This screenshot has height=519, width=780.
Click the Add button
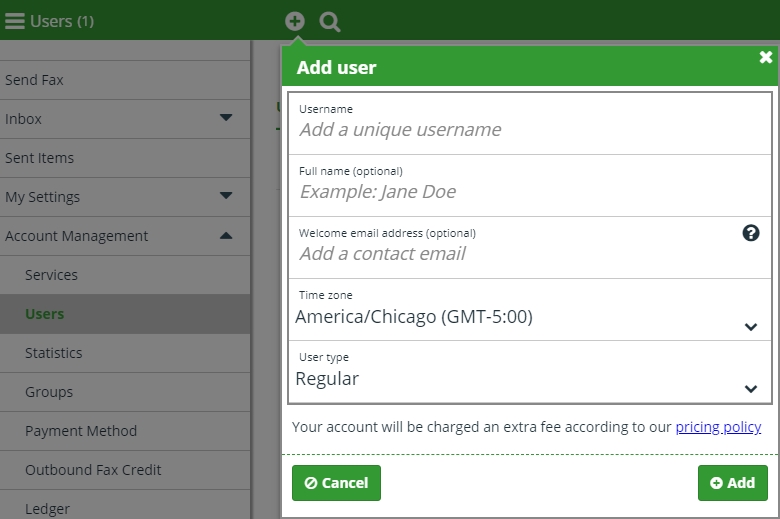tap(733, 483)
